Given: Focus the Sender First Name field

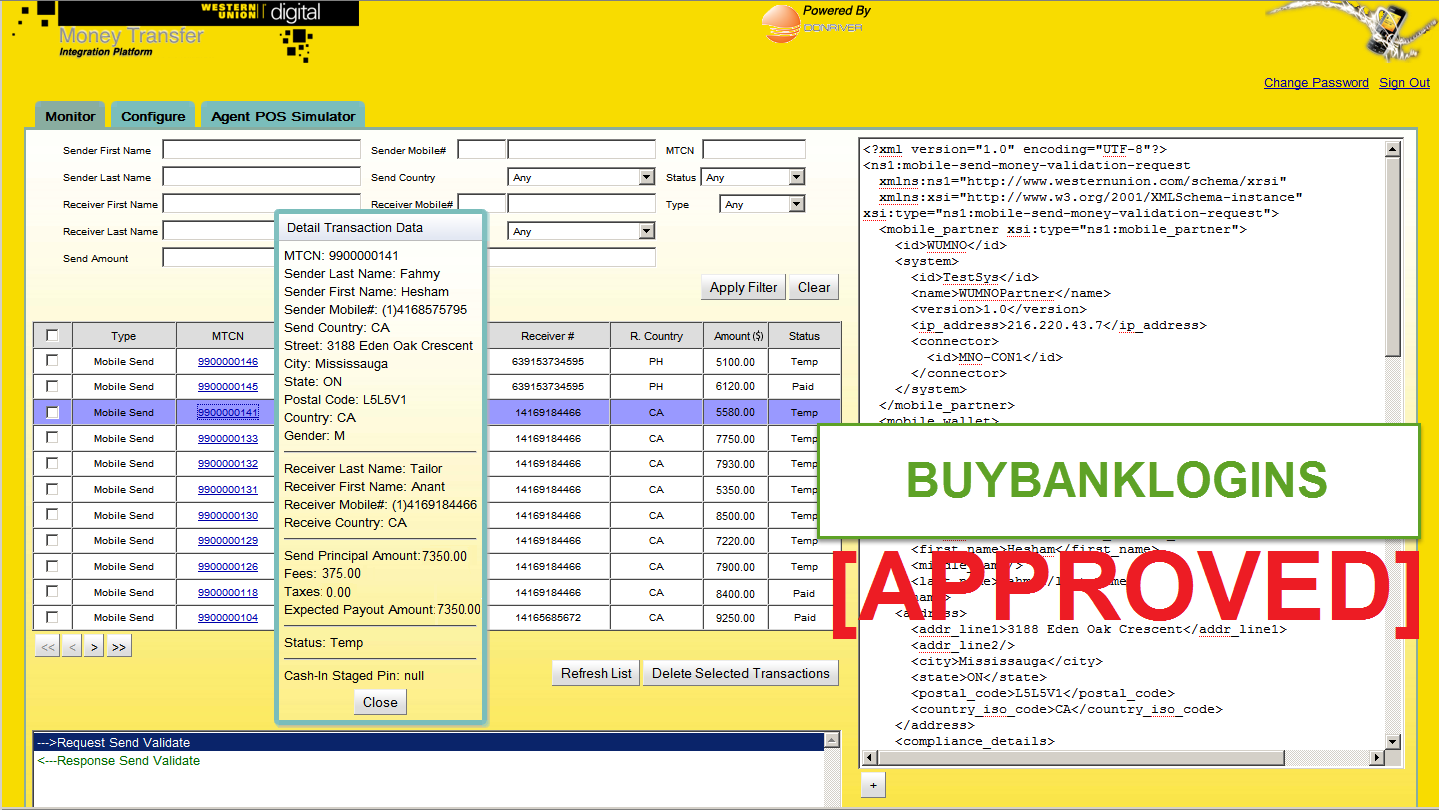Looking at the screenshot, I should pyautogui.click(x=261, y=150).
